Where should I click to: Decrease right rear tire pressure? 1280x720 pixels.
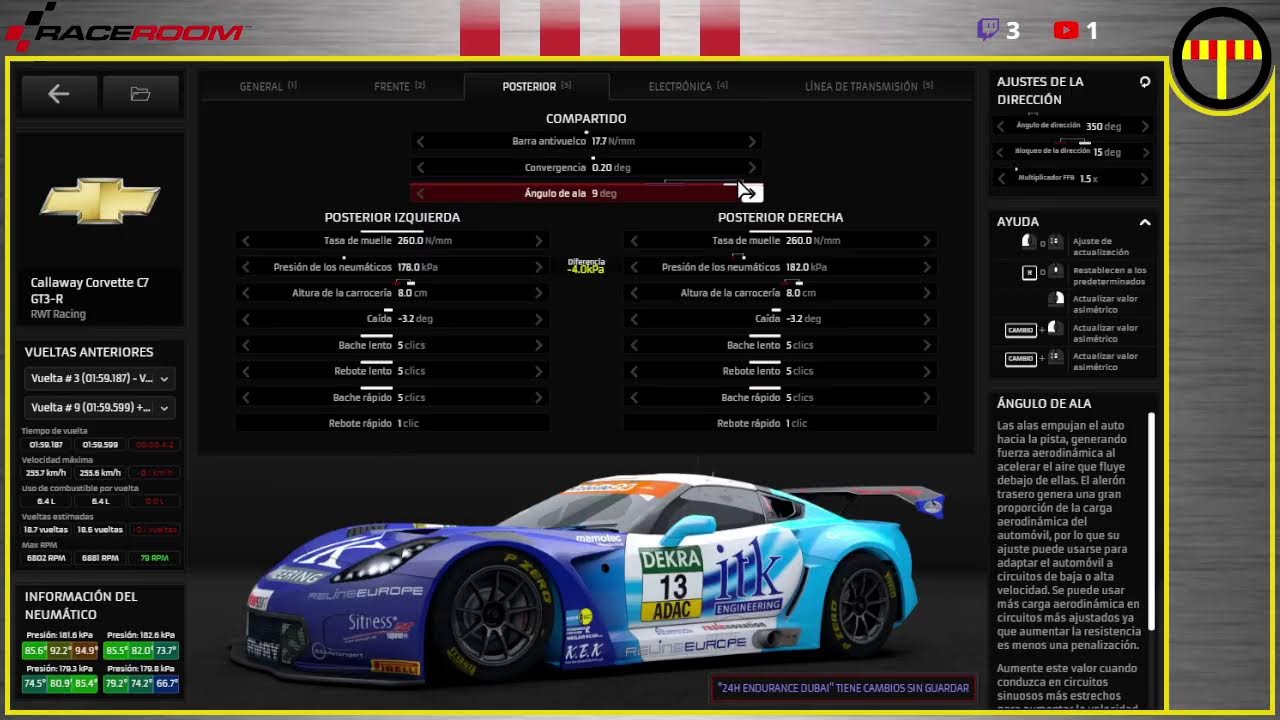(633, 267)
